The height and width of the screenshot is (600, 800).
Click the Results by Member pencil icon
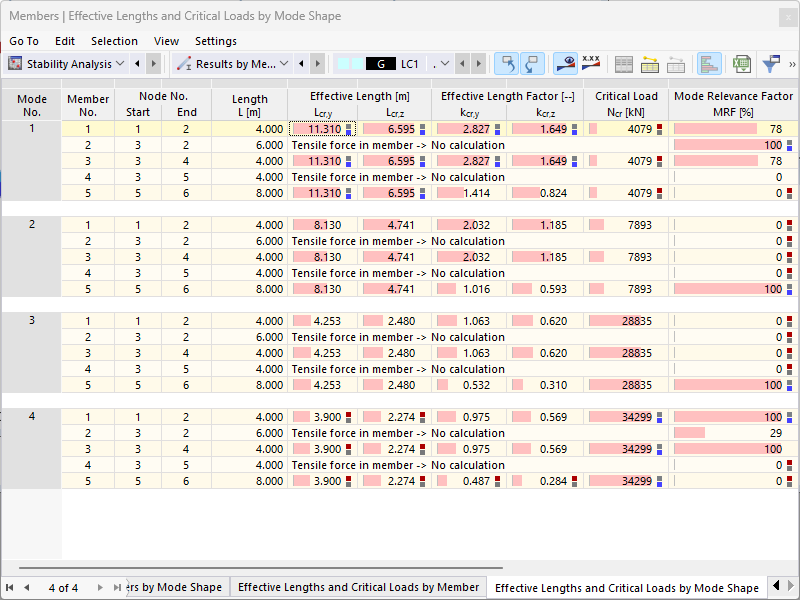pyautogui.click(x=184, y=64)
